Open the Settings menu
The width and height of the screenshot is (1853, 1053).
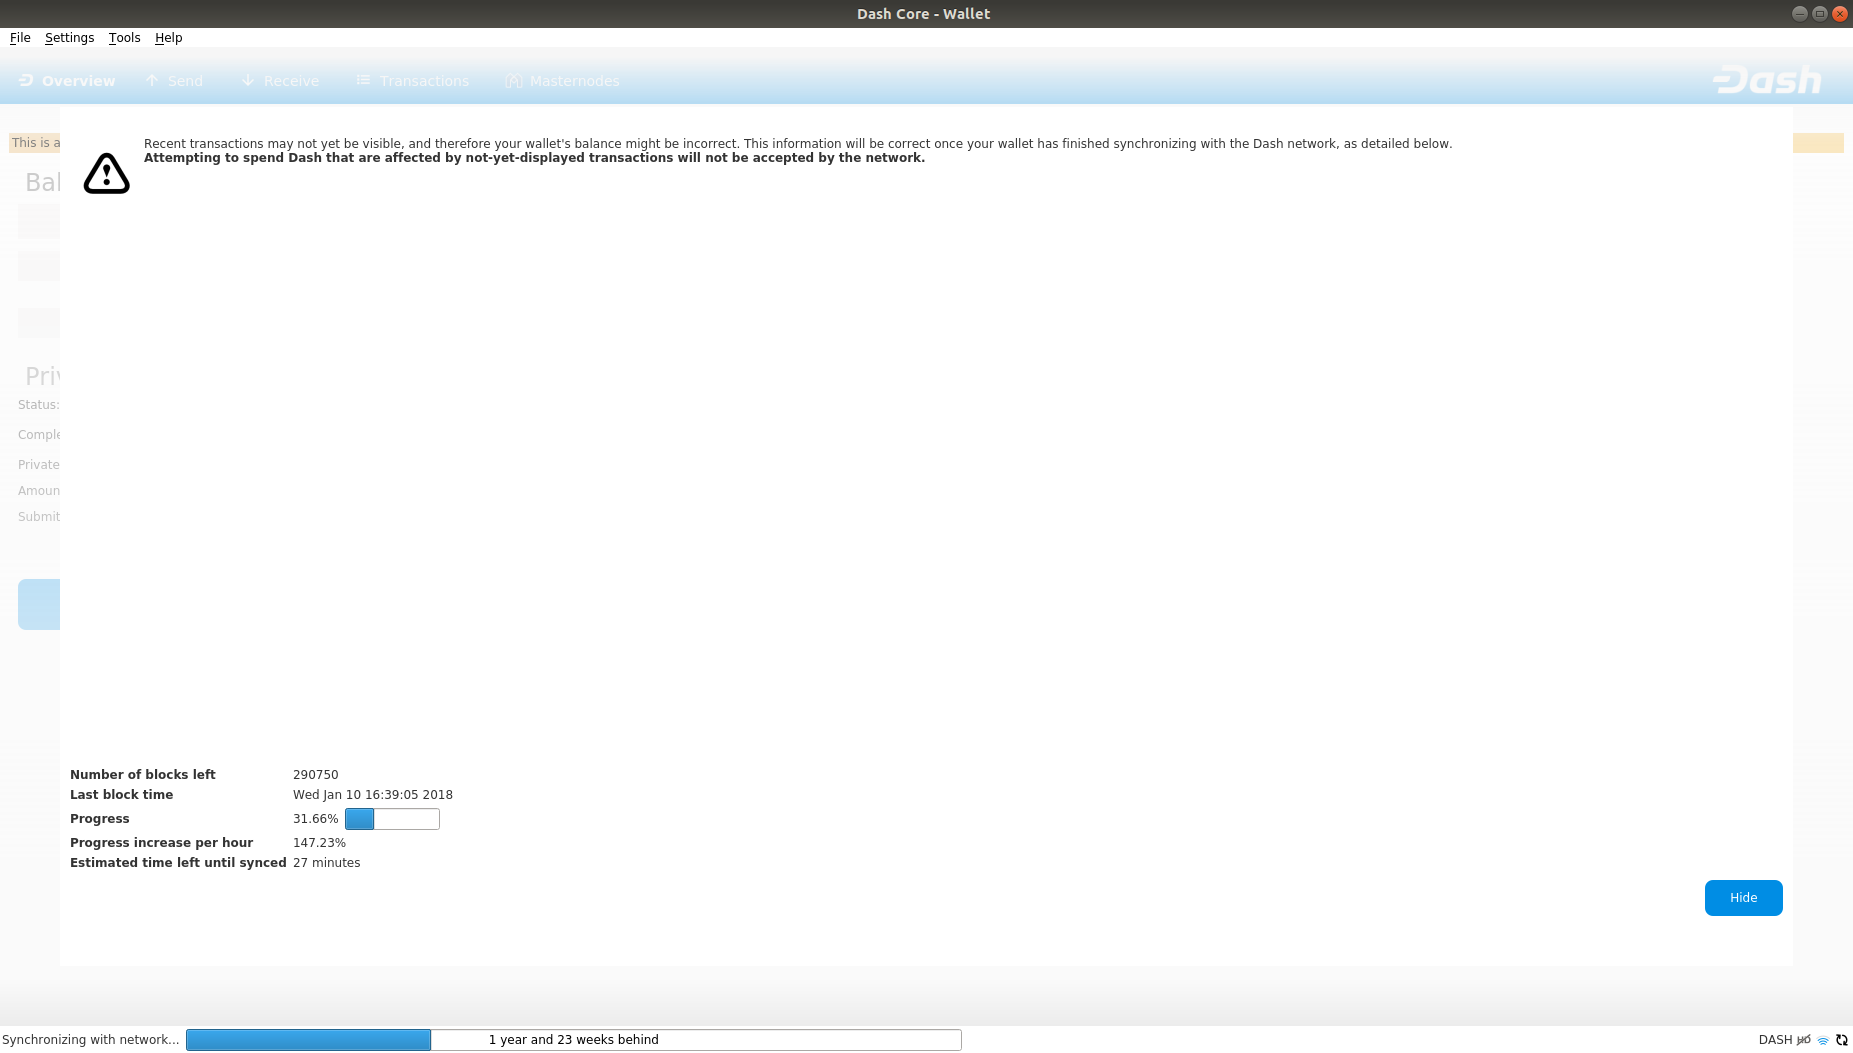coord(69,38)
